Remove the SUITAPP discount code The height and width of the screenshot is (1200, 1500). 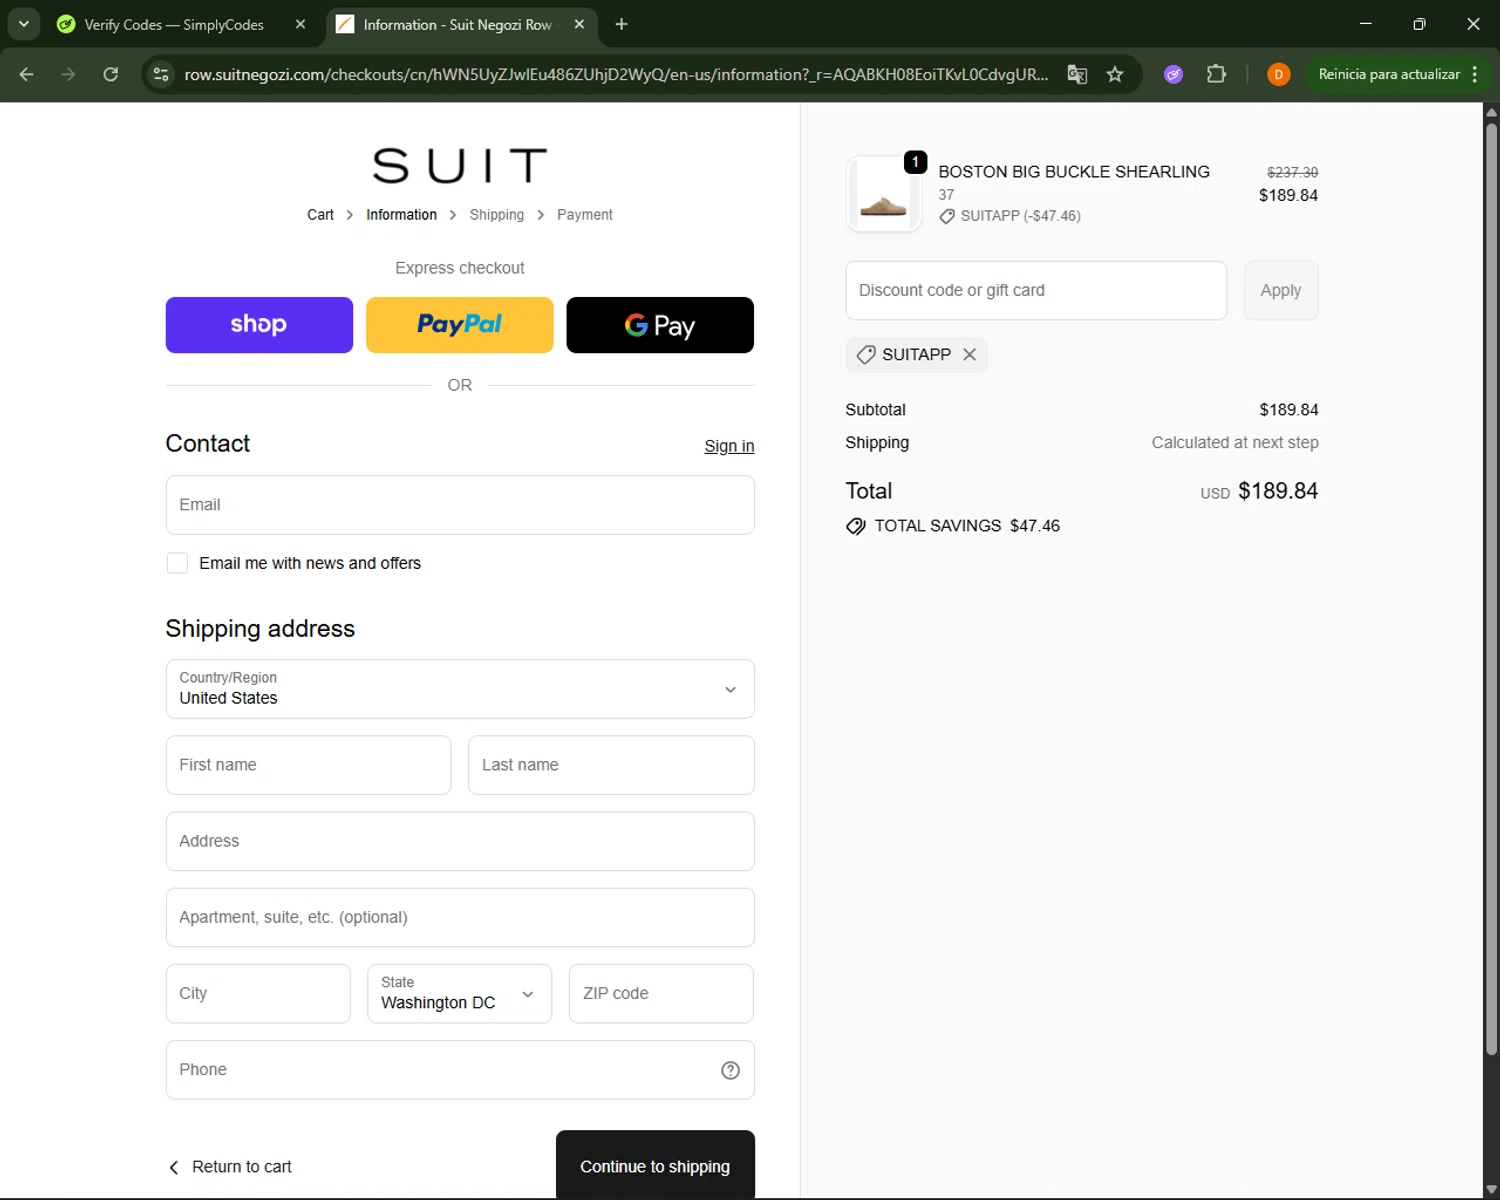(x=969, y=354)
